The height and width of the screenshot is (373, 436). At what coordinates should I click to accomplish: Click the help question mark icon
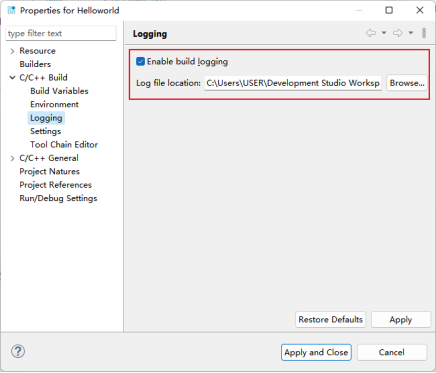coord(18,351)
